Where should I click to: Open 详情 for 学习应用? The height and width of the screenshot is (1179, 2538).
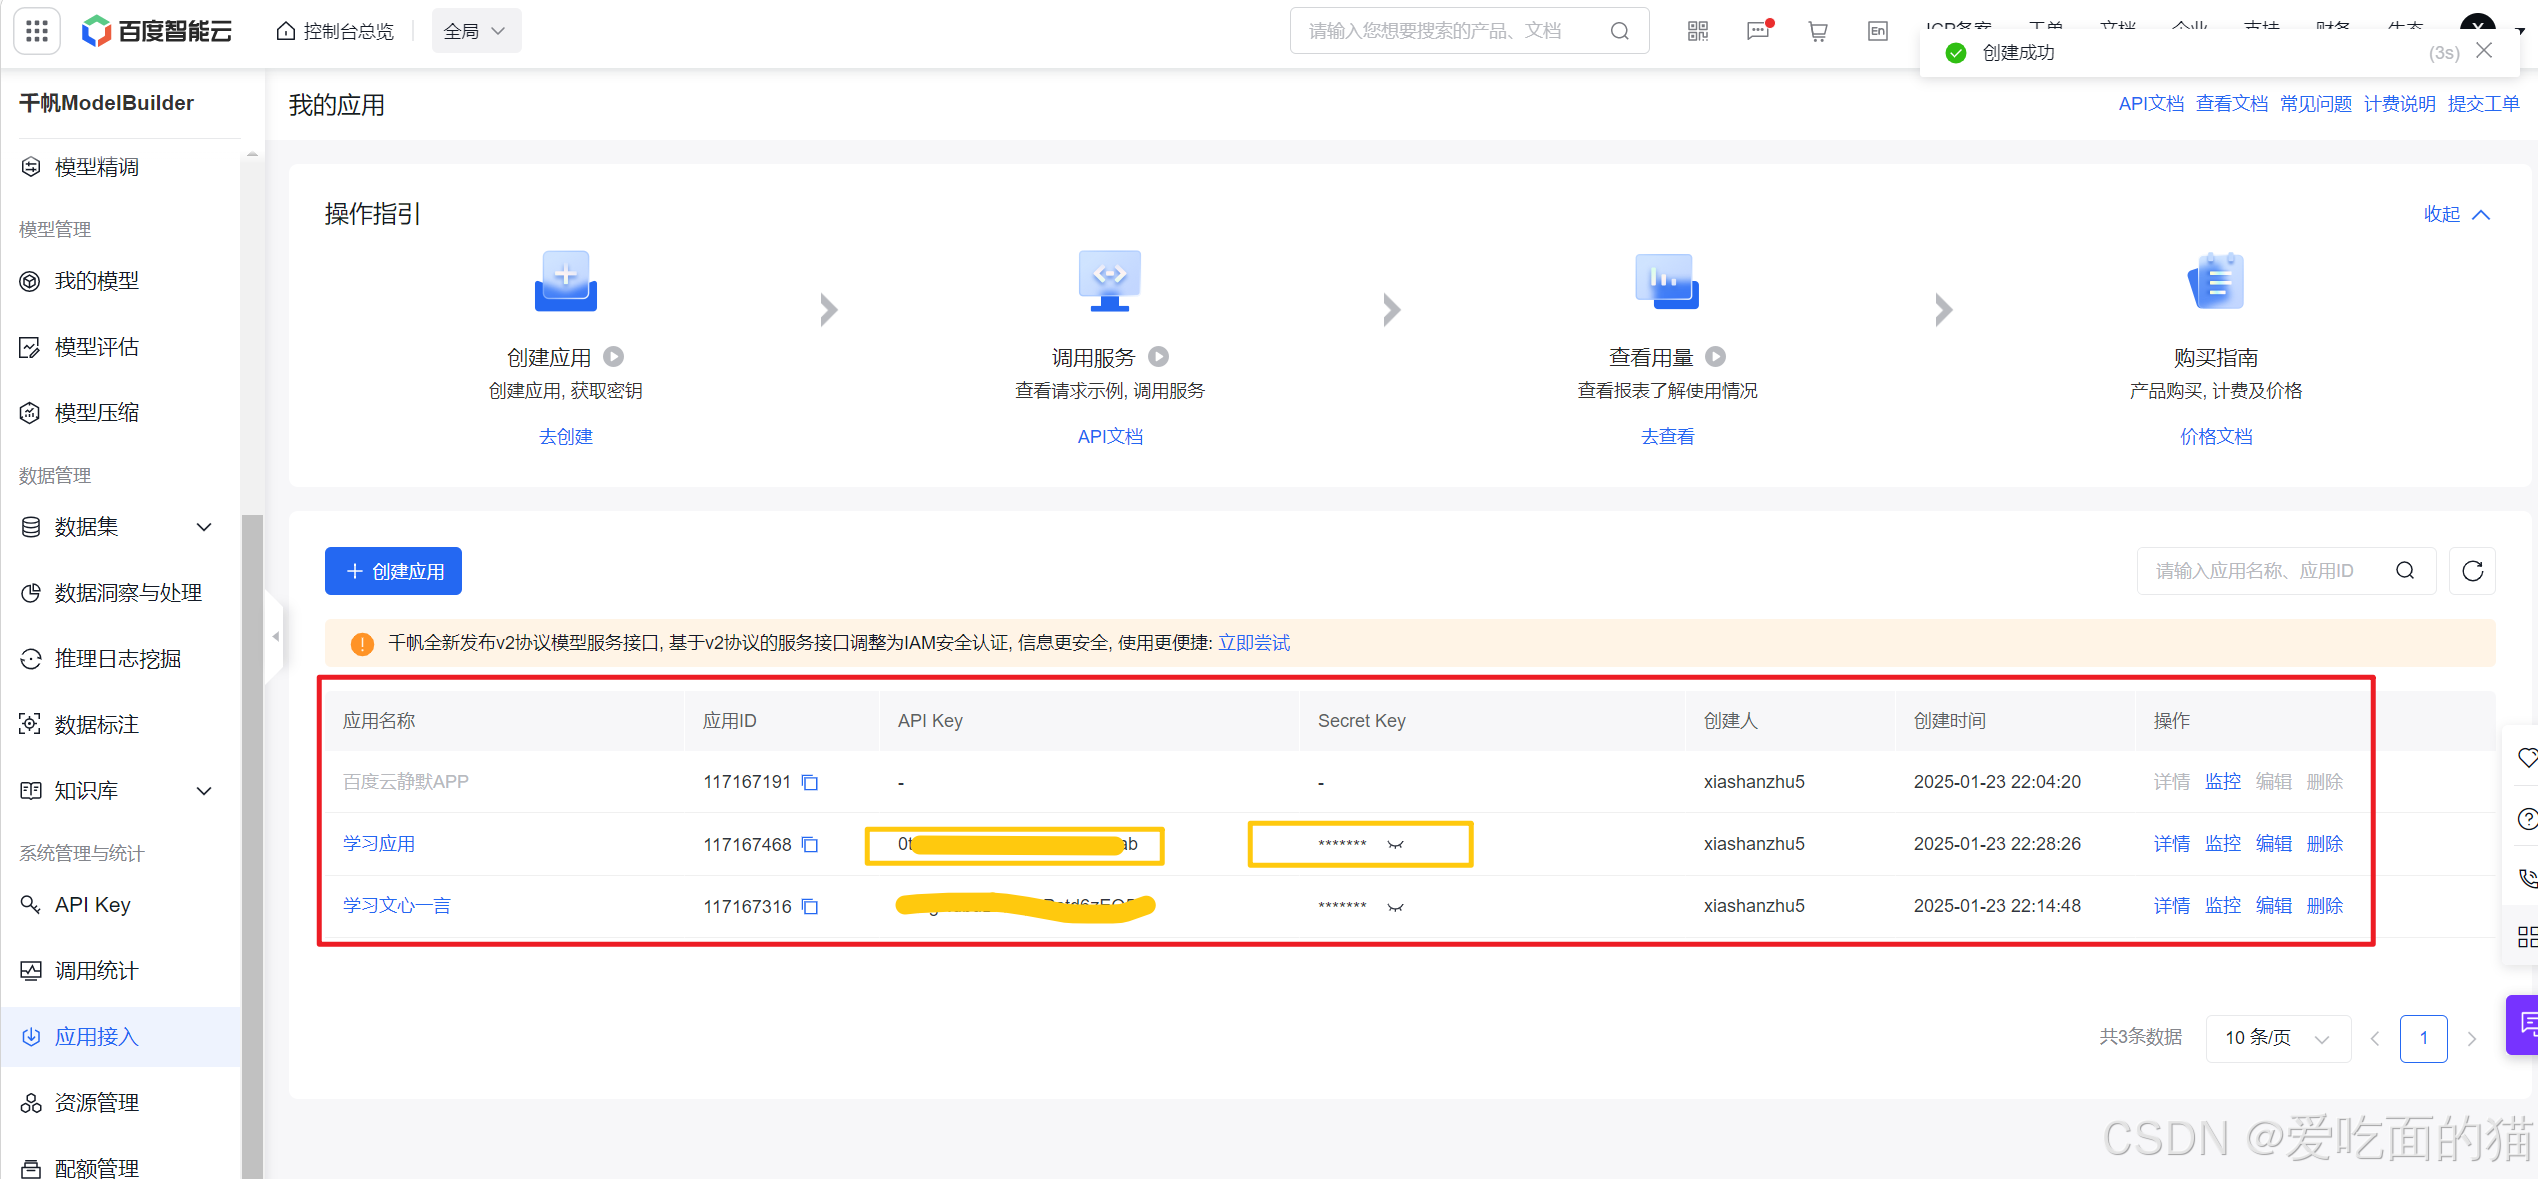click(x=2171, y=844)
